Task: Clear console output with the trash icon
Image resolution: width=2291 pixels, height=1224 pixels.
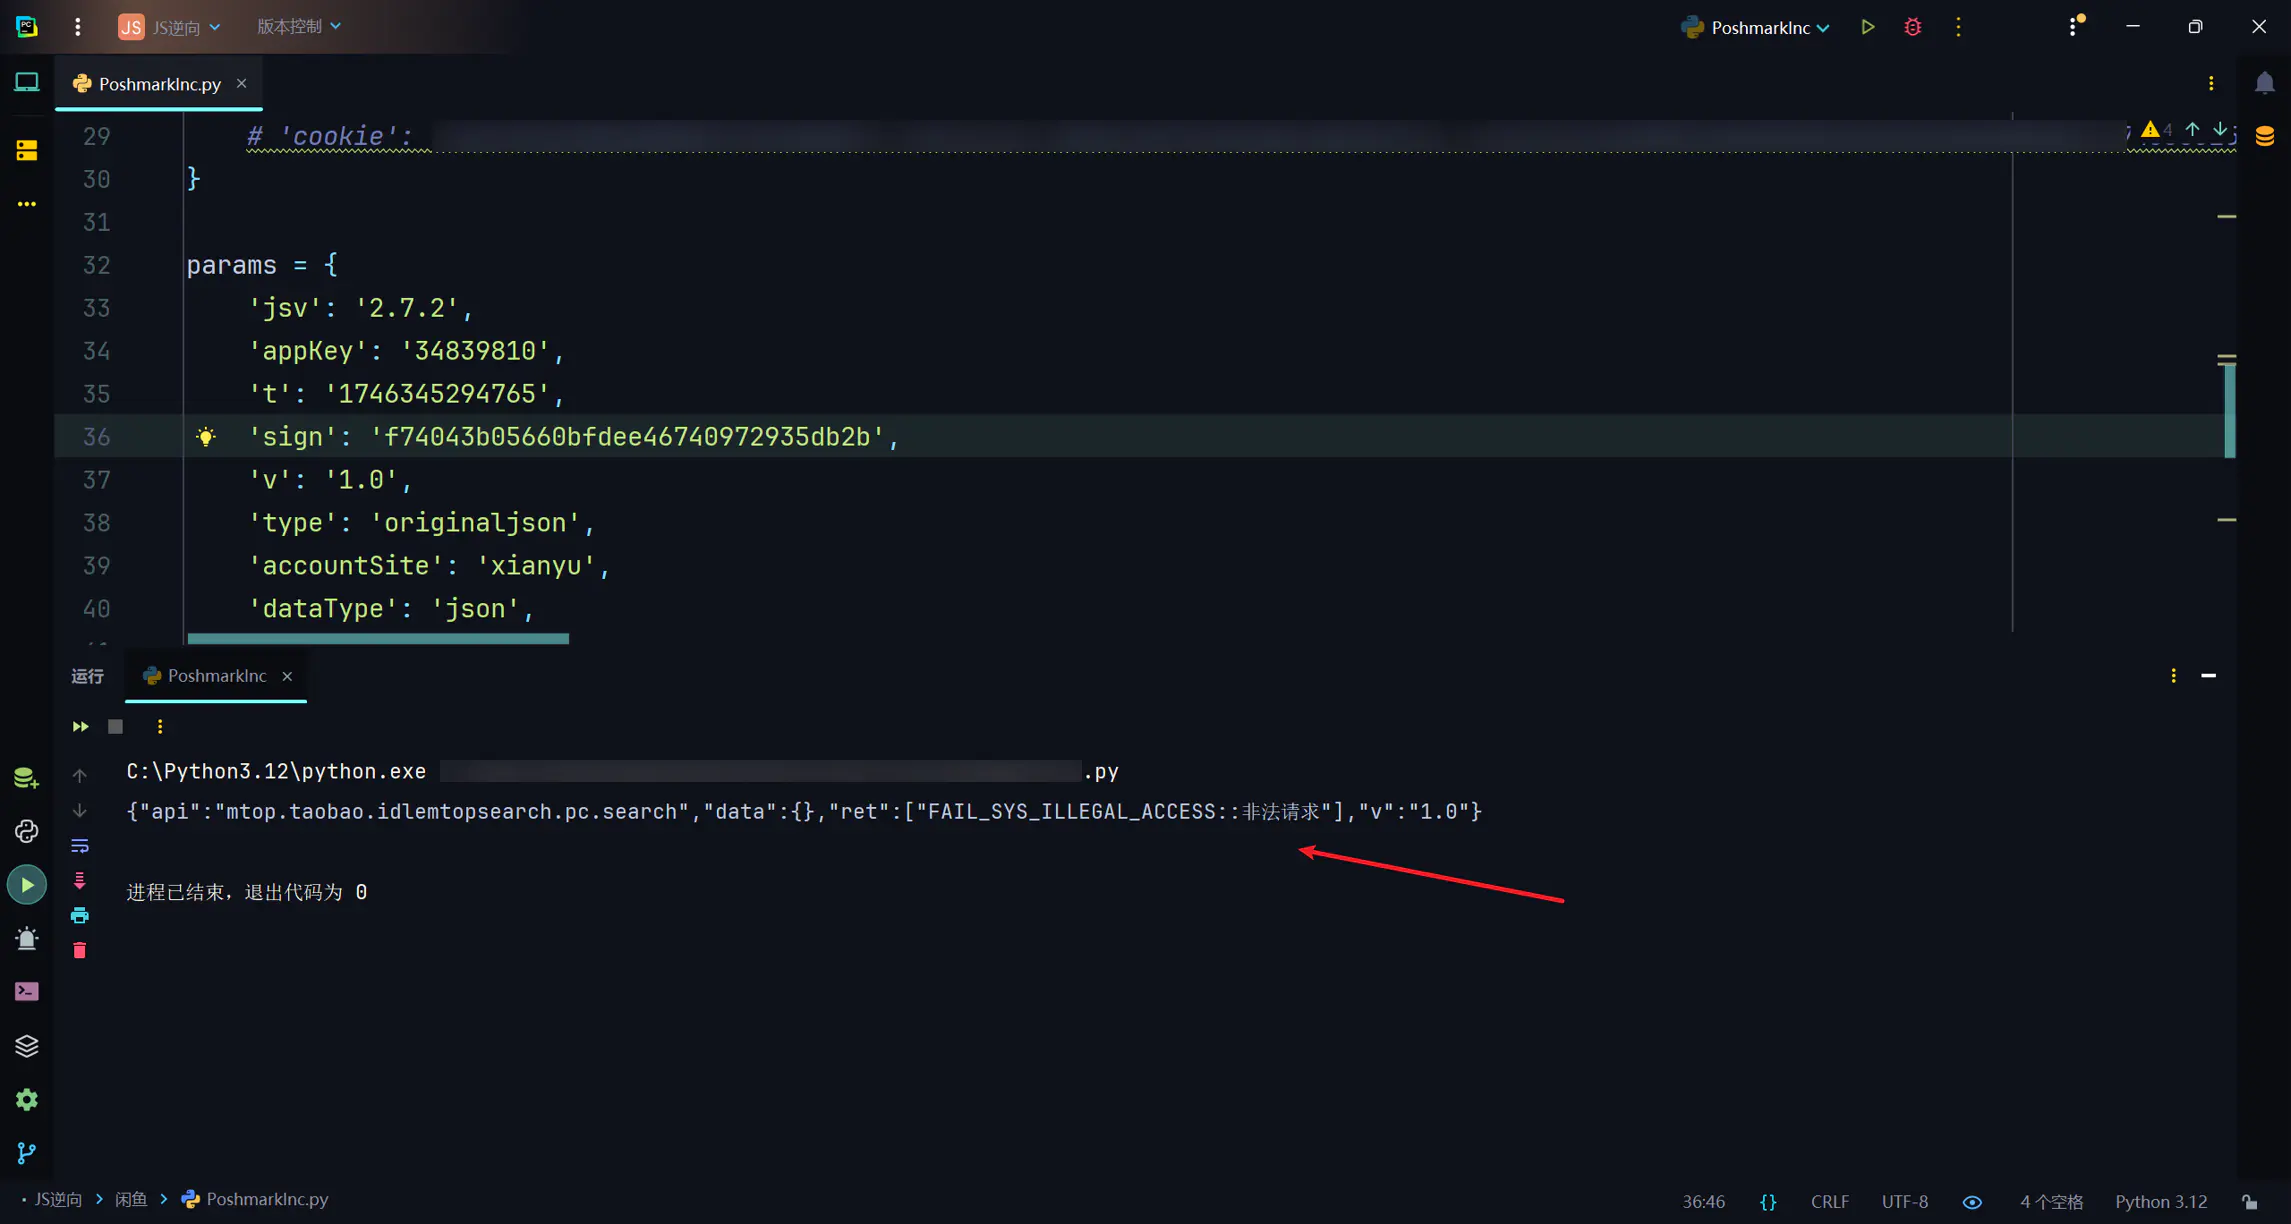Action: 80,950
